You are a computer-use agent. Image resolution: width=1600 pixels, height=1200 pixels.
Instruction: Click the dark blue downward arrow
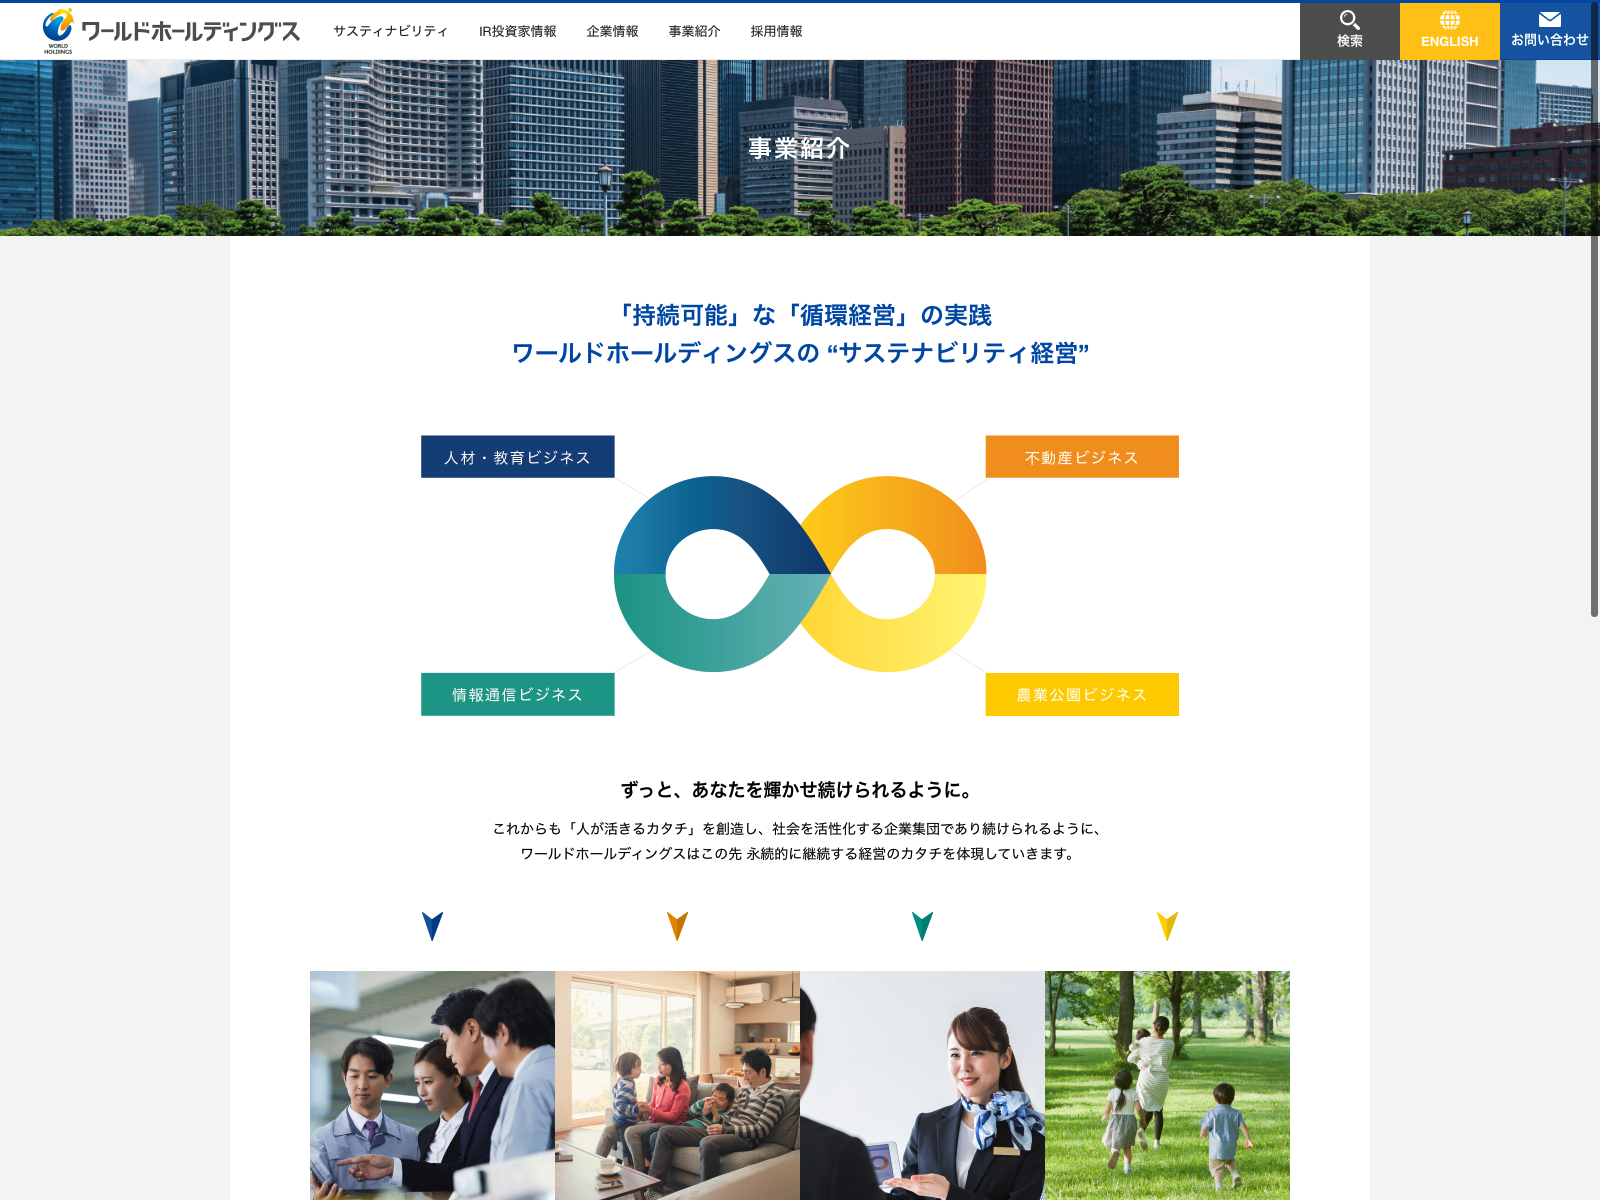[x=432, y=926]
